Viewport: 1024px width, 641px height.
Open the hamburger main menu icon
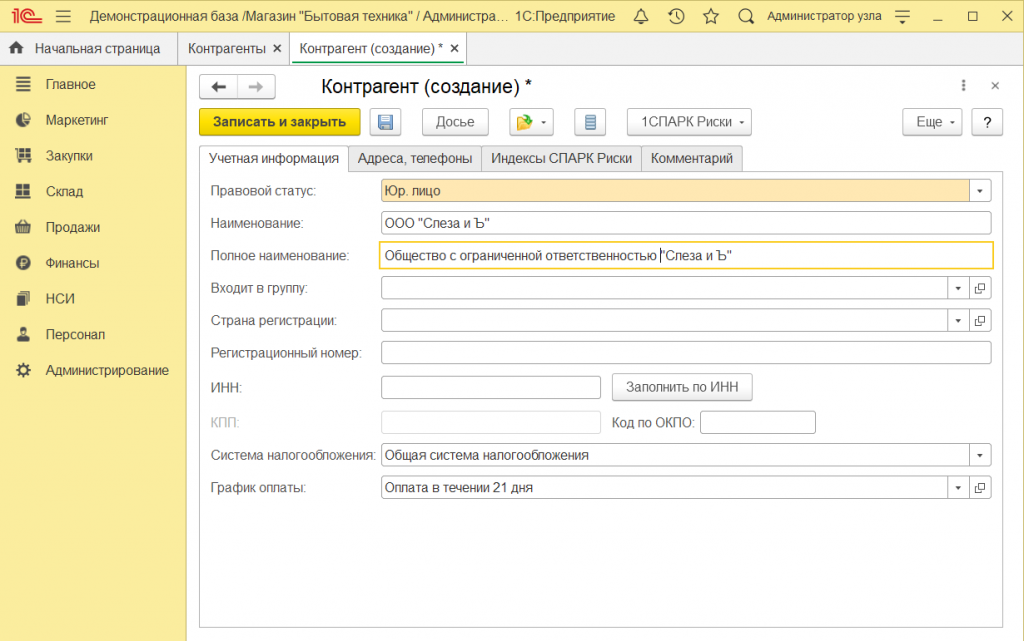point(63,16)
